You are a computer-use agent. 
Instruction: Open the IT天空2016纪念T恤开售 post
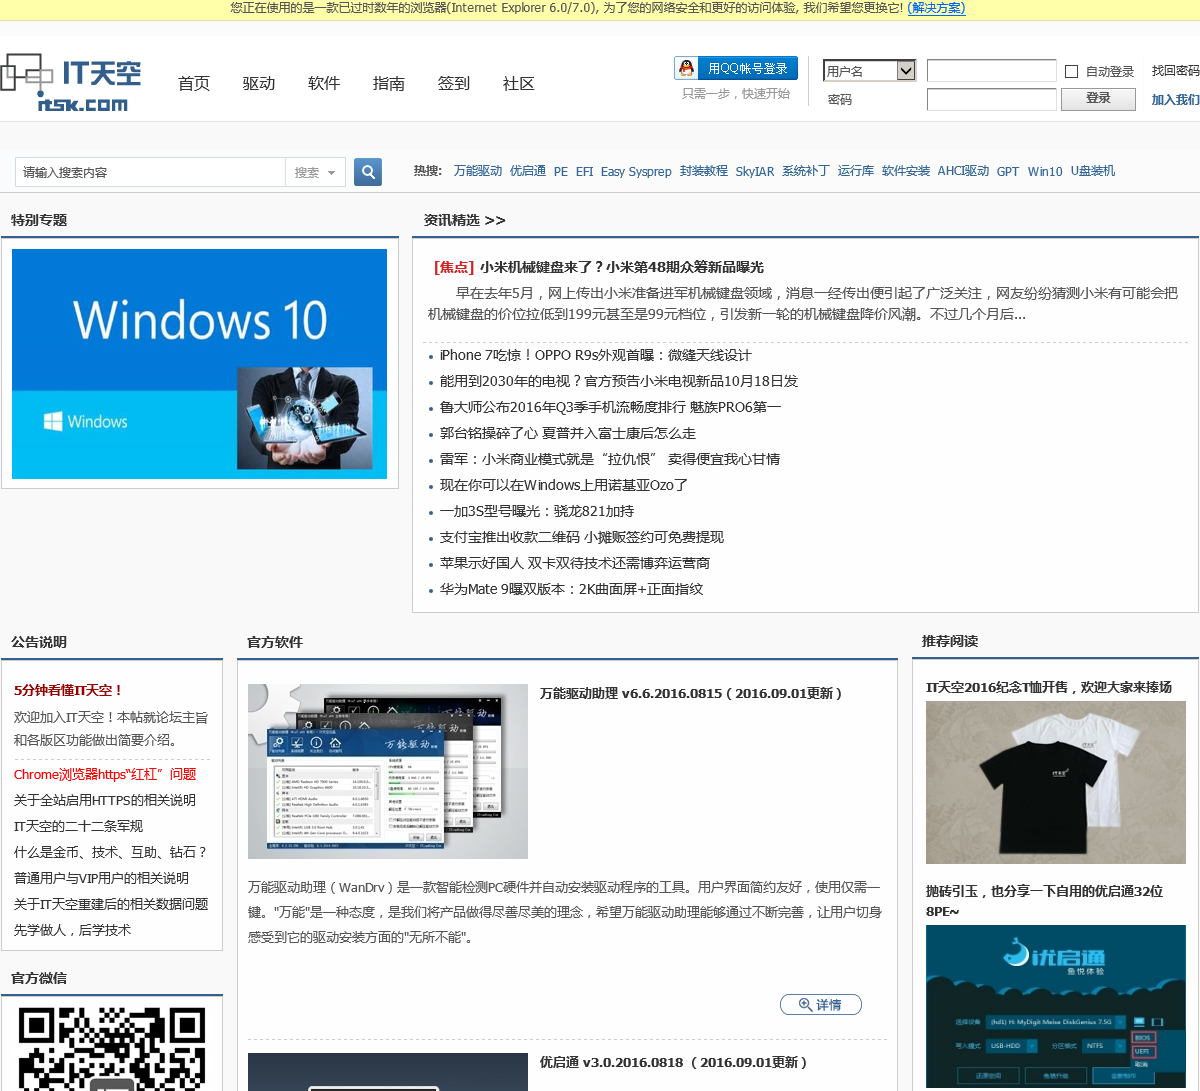(x=1049, y=687)
